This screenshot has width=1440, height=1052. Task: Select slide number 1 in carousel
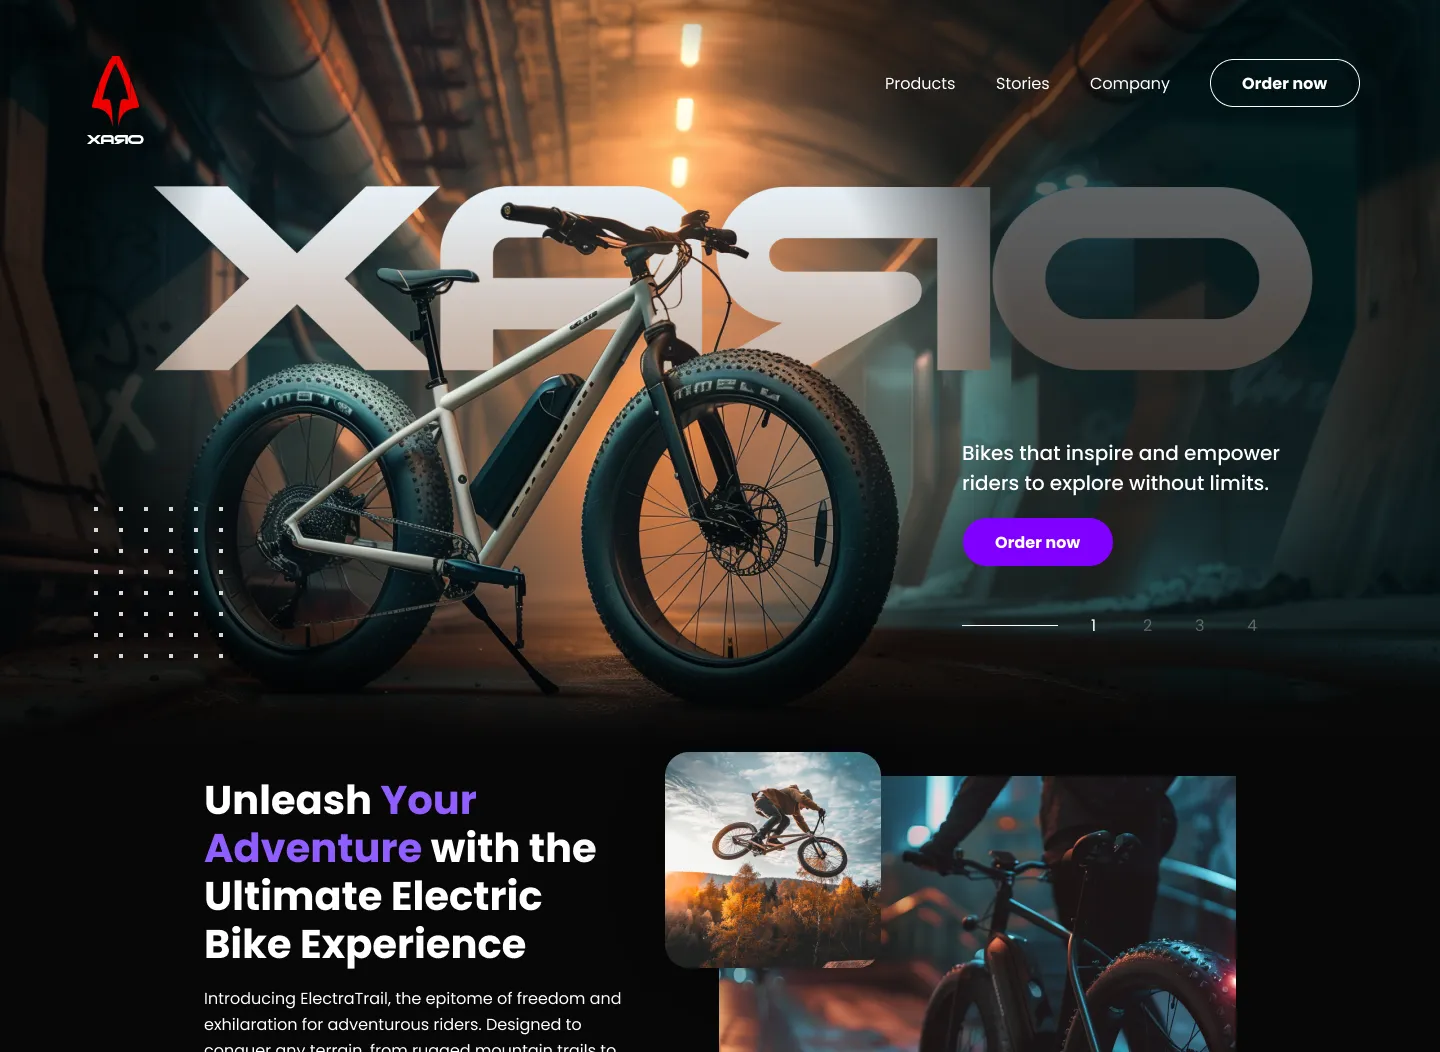[1093, 625]
